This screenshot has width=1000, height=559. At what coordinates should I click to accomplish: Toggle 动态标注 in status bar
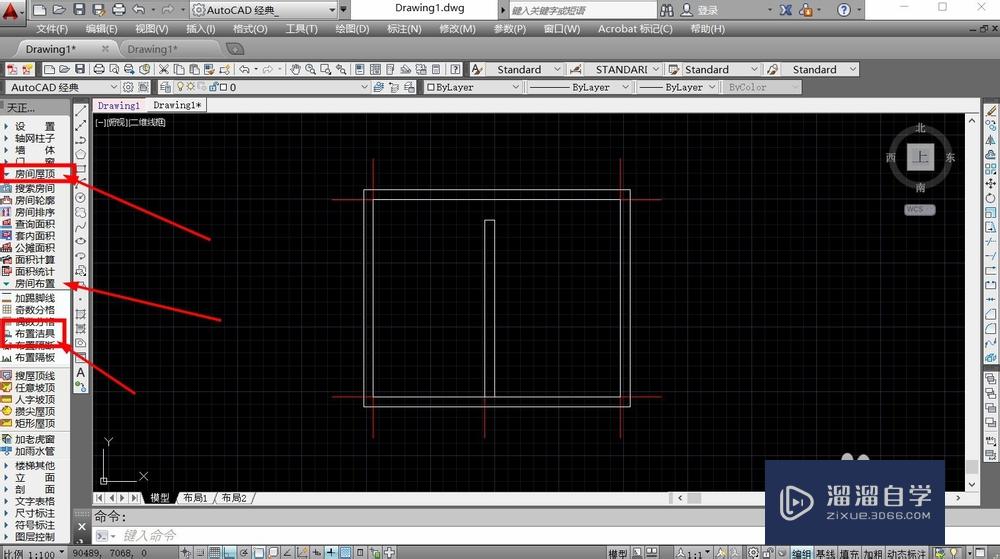[x=906, y=553]
